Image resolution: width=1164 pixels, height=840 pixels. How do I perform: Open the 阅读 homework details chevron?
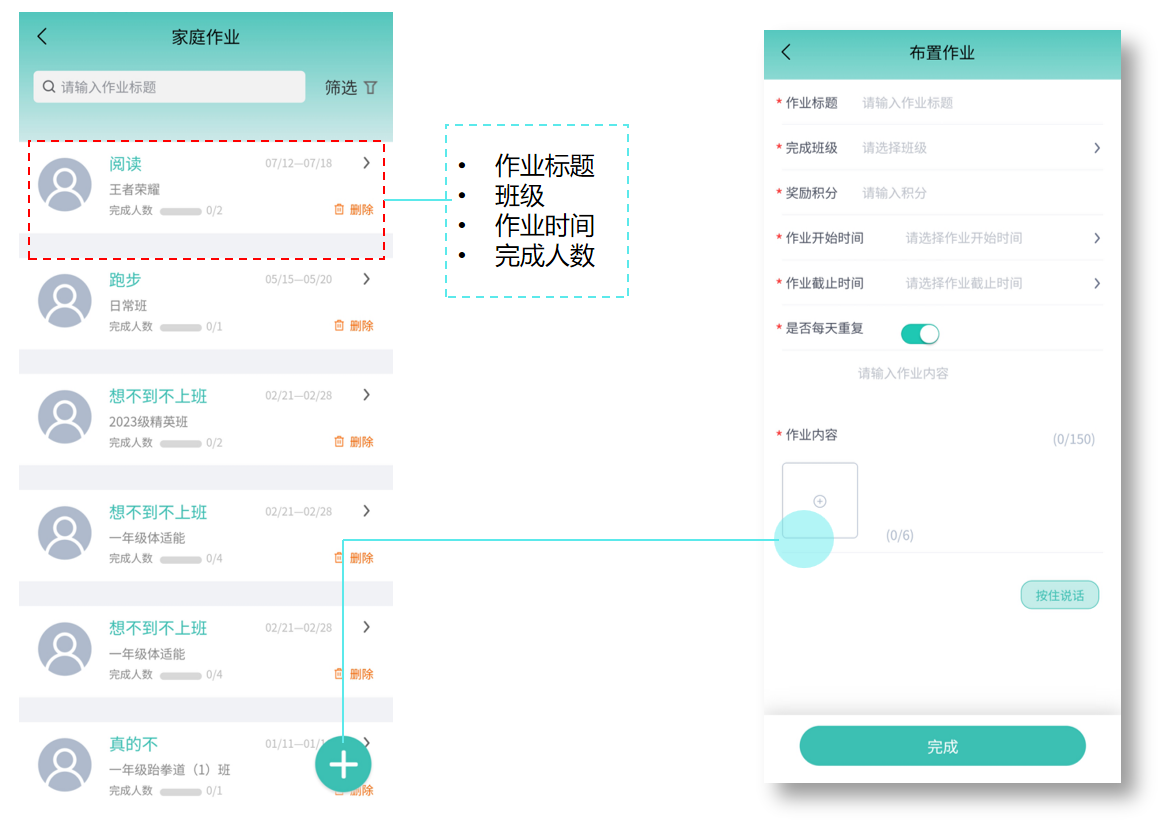coord(366,163)
